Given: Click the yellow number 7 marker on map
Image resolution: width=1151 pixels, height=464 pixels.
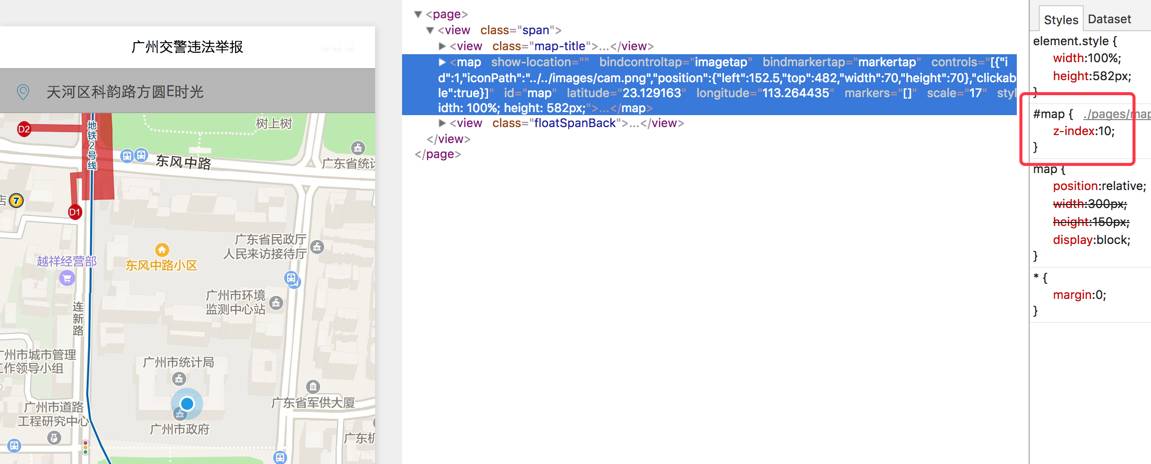Looking at the screenshot, I should click(16, 200).
